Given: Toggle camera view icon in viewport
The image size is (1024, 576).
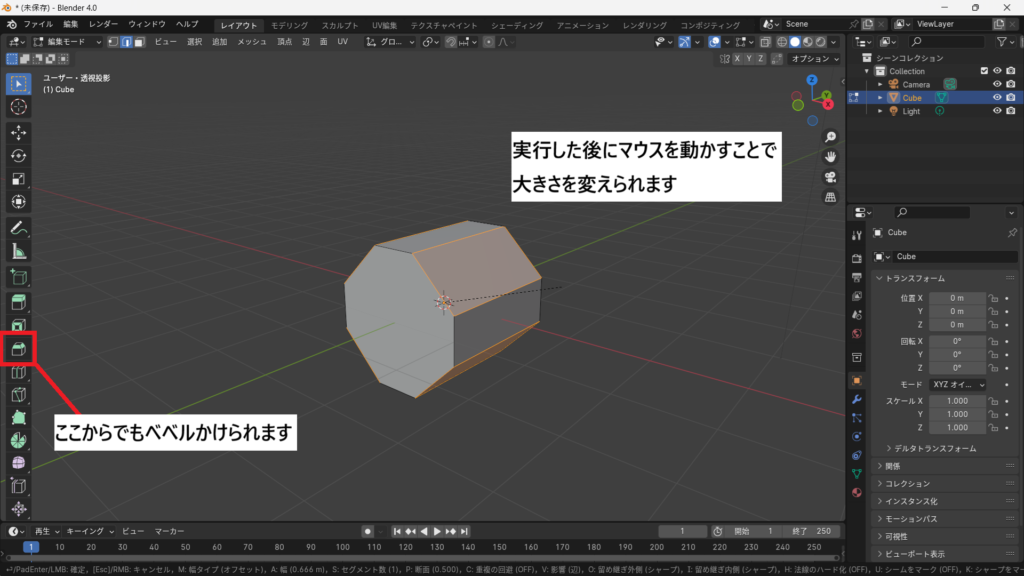Looking at the screenshot, I should 830,177.
